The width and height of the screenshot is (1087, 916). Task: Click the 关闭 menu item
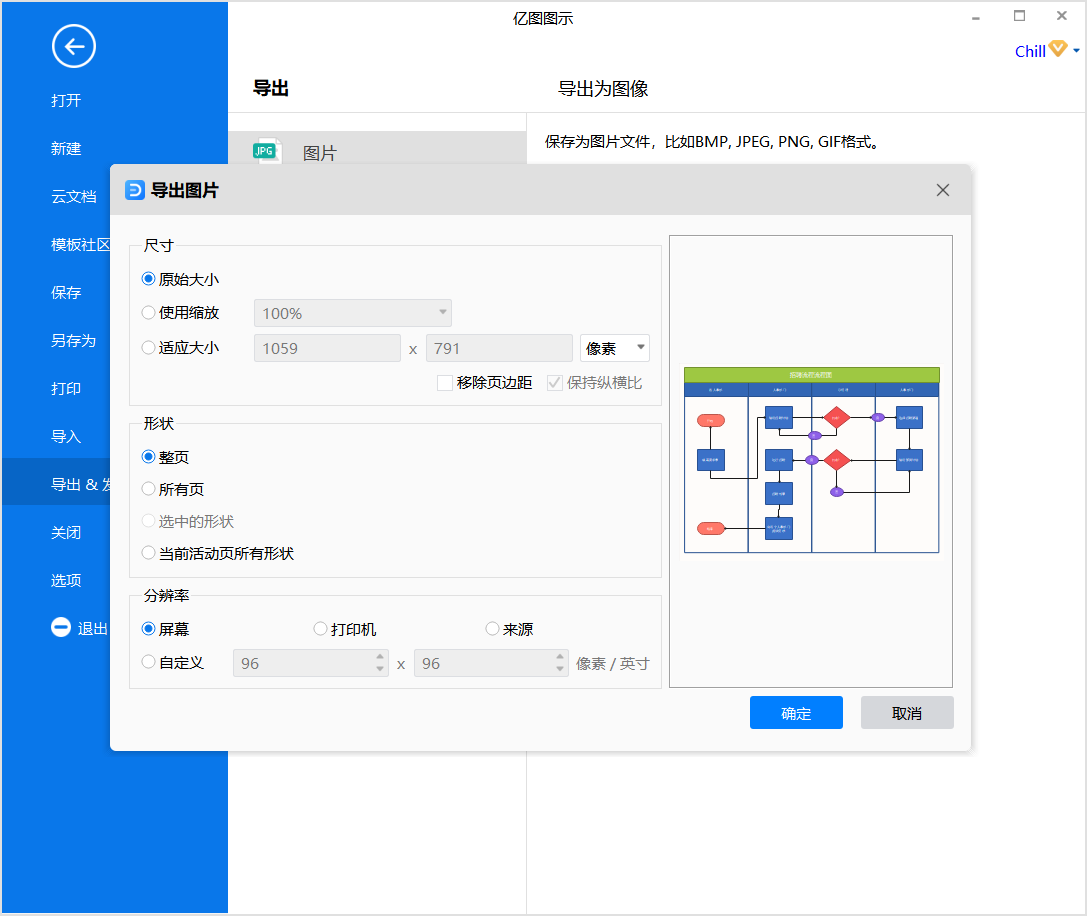pos(66,532)
